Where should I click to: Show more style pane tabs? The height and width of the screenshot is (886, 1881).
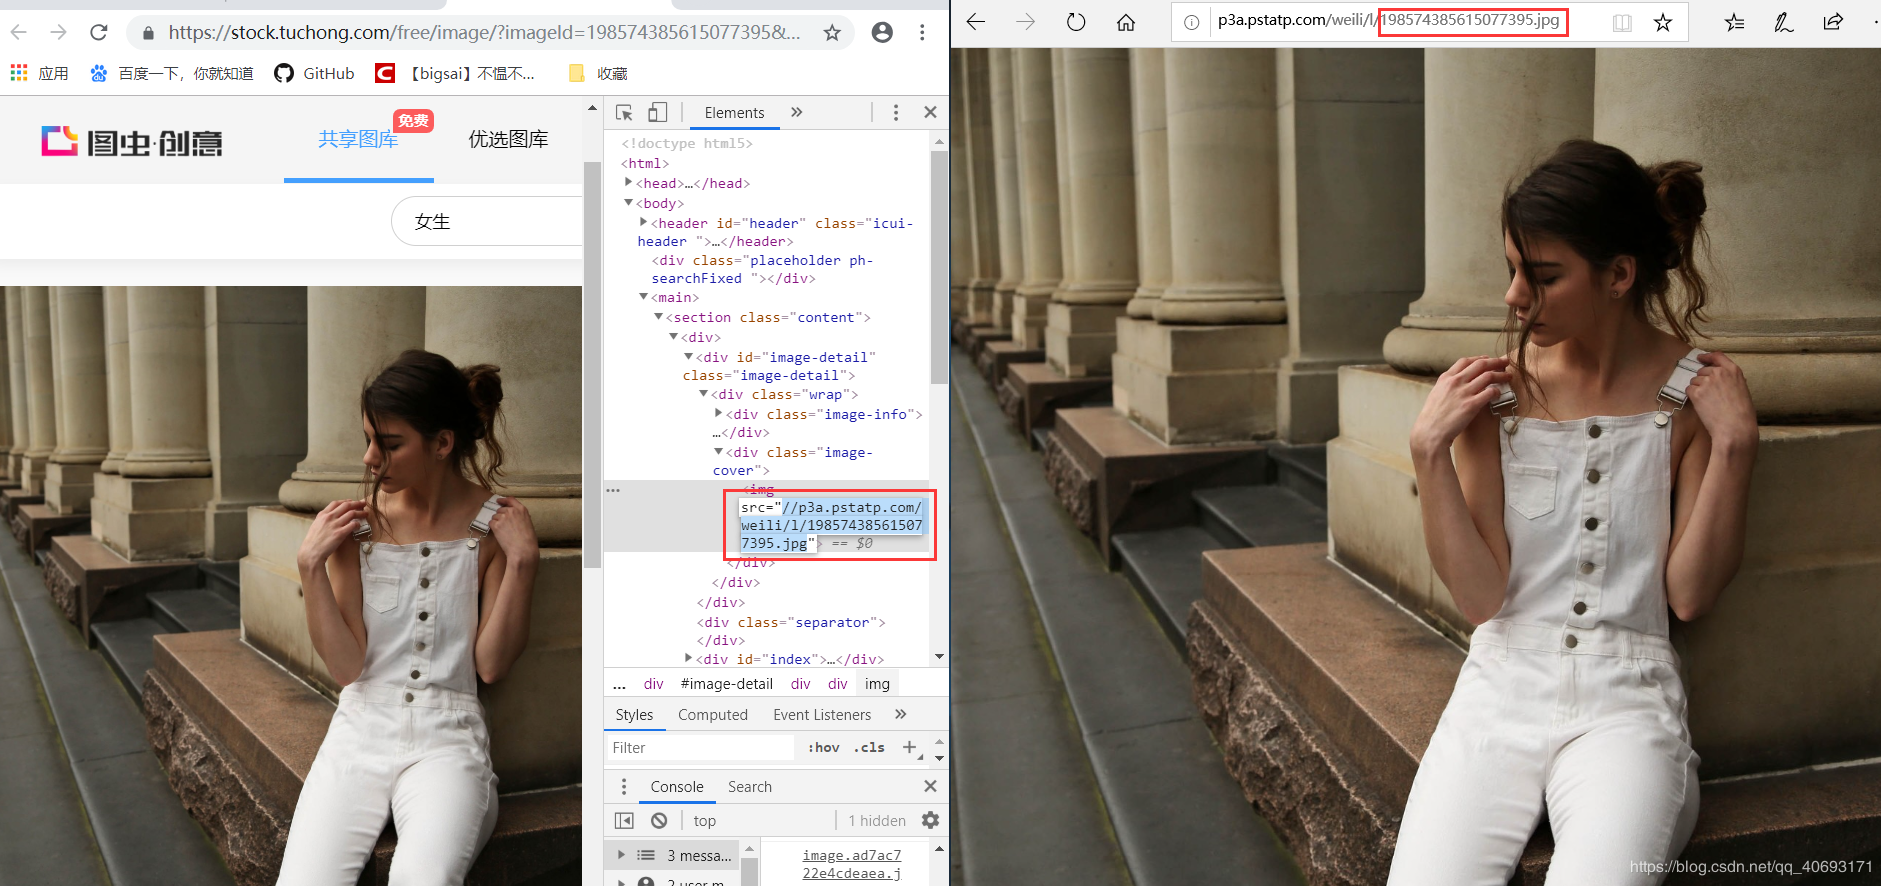coord(901,714)
